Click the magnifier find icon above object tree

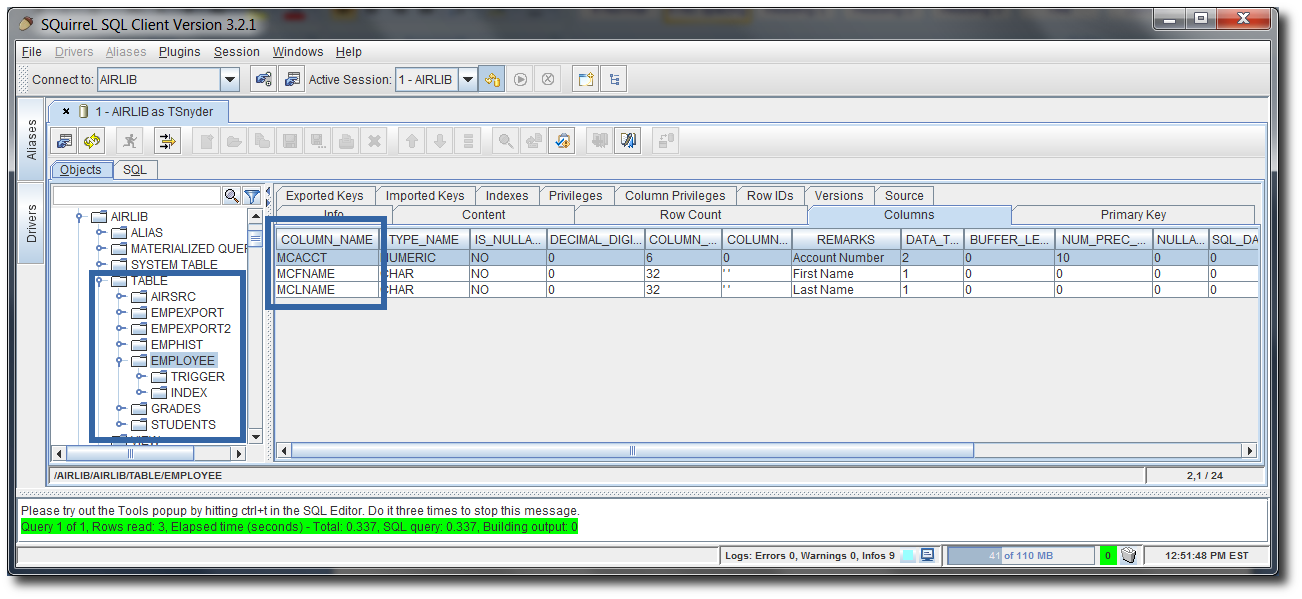[x=232, y=196]
